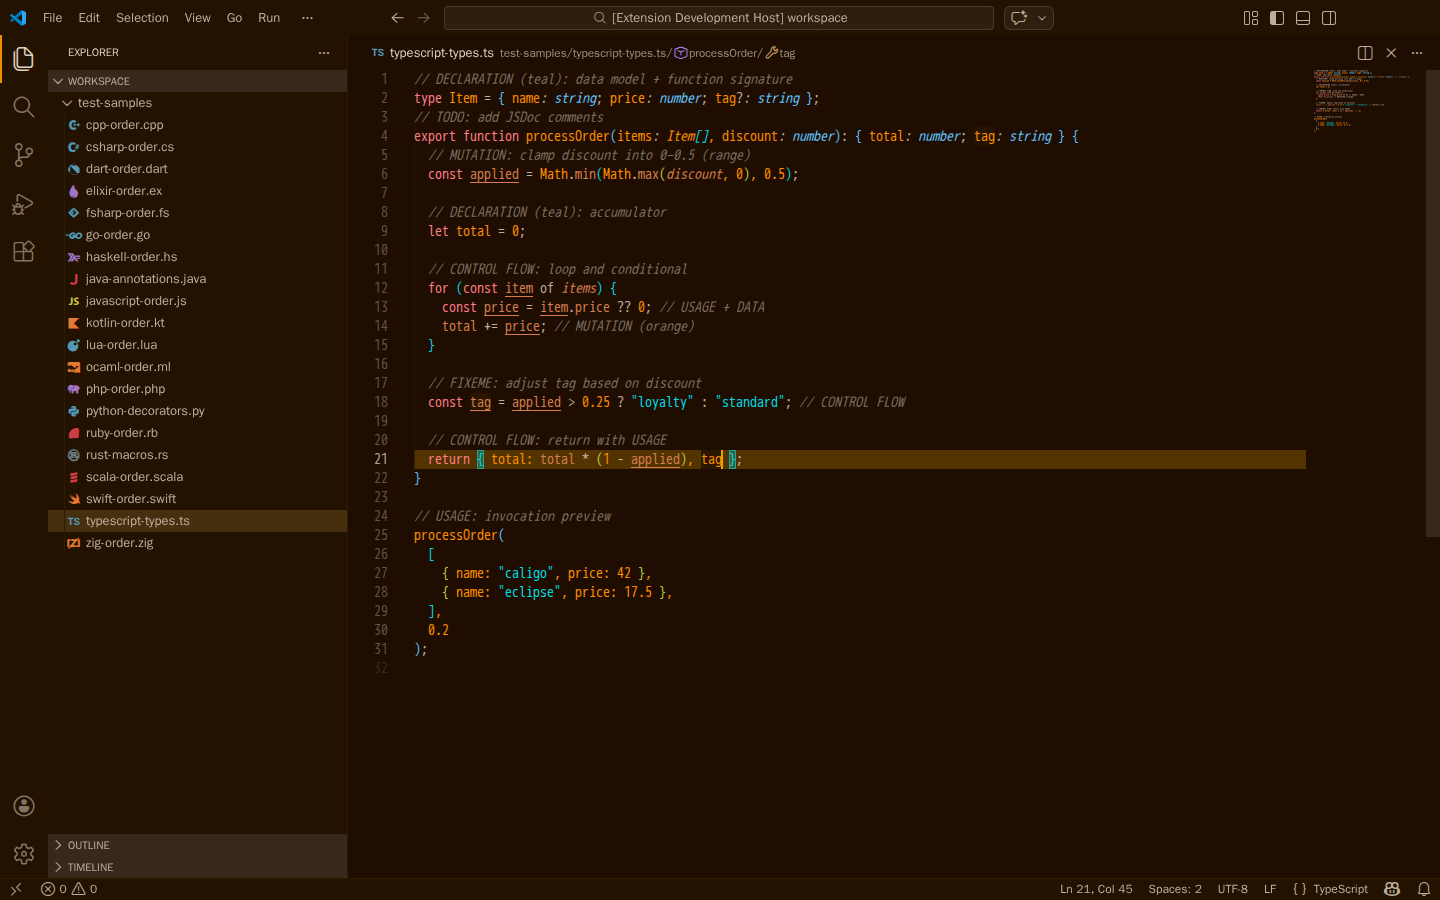Image resolution: width=1440 pixels, height=900 pixels.
Task: Toggle the primary side bar visibility
Action: tap(1277, 18)
